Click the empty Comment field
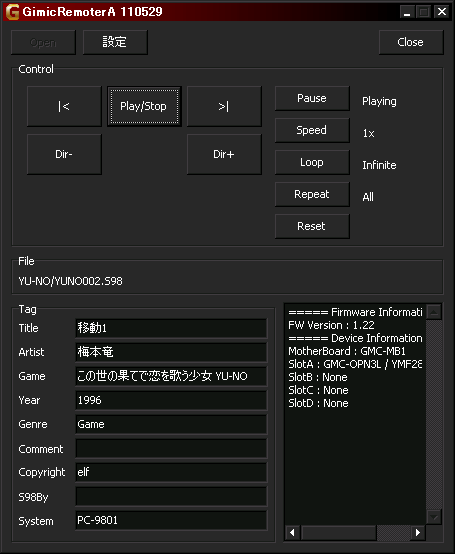Image resolution: width=455 pixels, height=554 pixels. point(171,448)
